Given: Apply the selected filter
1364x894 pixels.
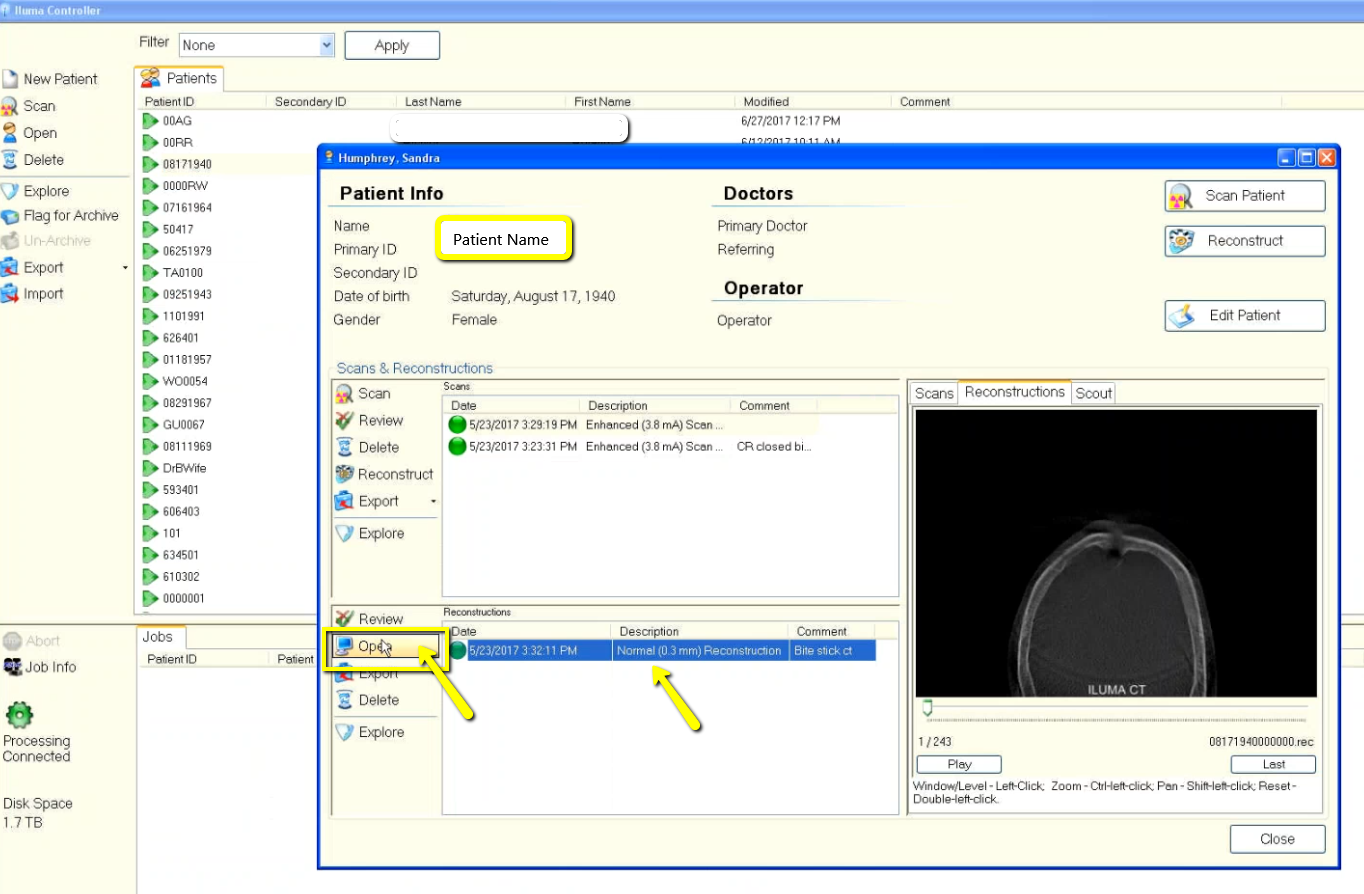Looking at the screenshot, I should point(392,45).
